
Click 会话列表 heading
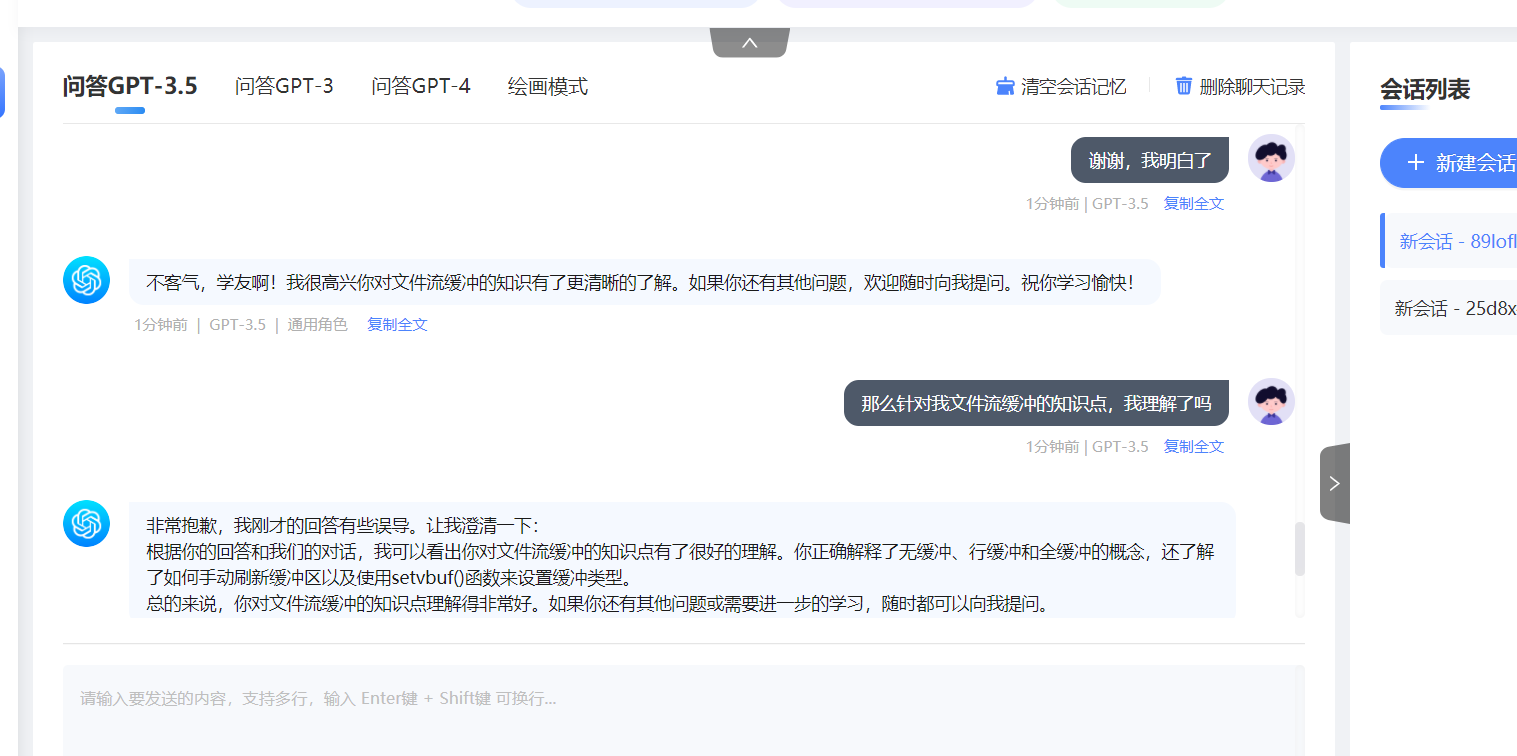click(x=1425, y=90)
